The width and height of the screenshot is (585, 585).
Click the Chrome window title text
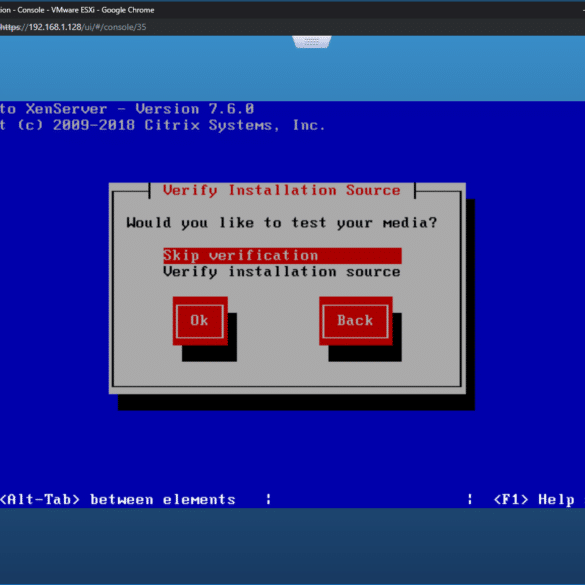[77, 10]
